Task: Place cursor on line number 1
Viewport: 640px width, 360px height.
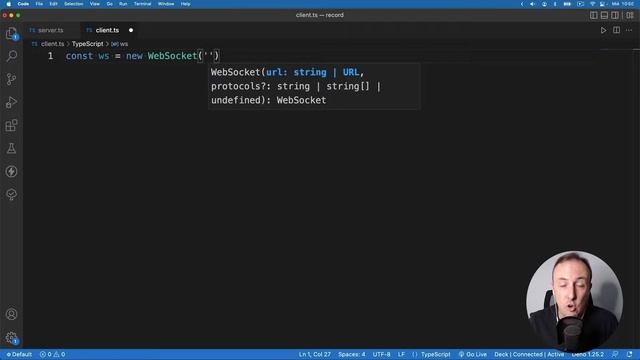Action: pyautogui.click(x=50, y=56)
